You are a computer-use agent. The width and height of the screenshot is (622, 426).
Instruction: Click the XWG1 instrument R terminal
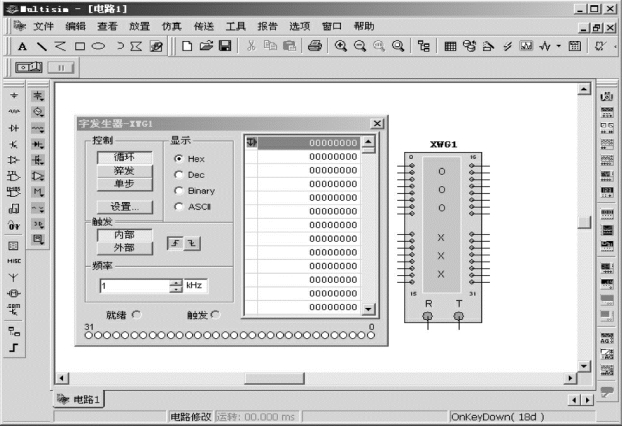(428, 316)
